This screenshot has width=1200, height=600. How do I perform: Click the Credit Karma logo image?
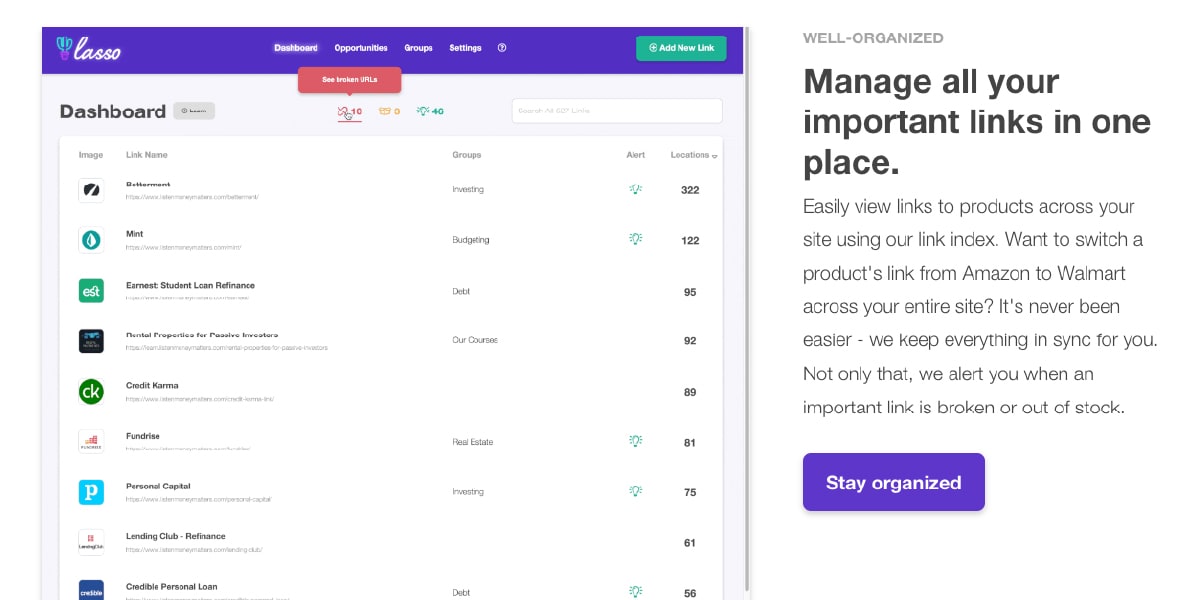[91, 392]
